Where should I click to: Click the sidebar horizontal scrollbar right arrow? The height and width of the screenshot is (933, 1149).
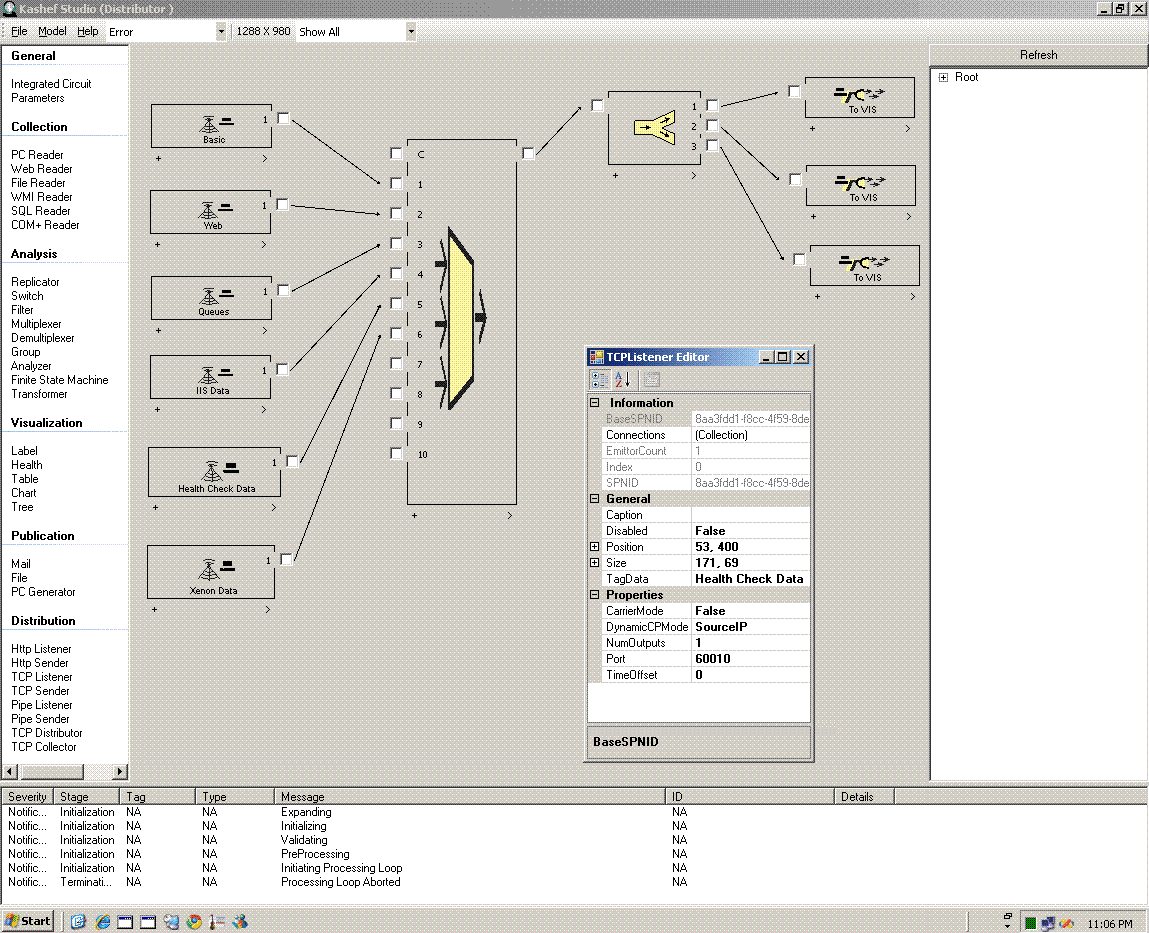pyautogui.click(x=120, y=772)
